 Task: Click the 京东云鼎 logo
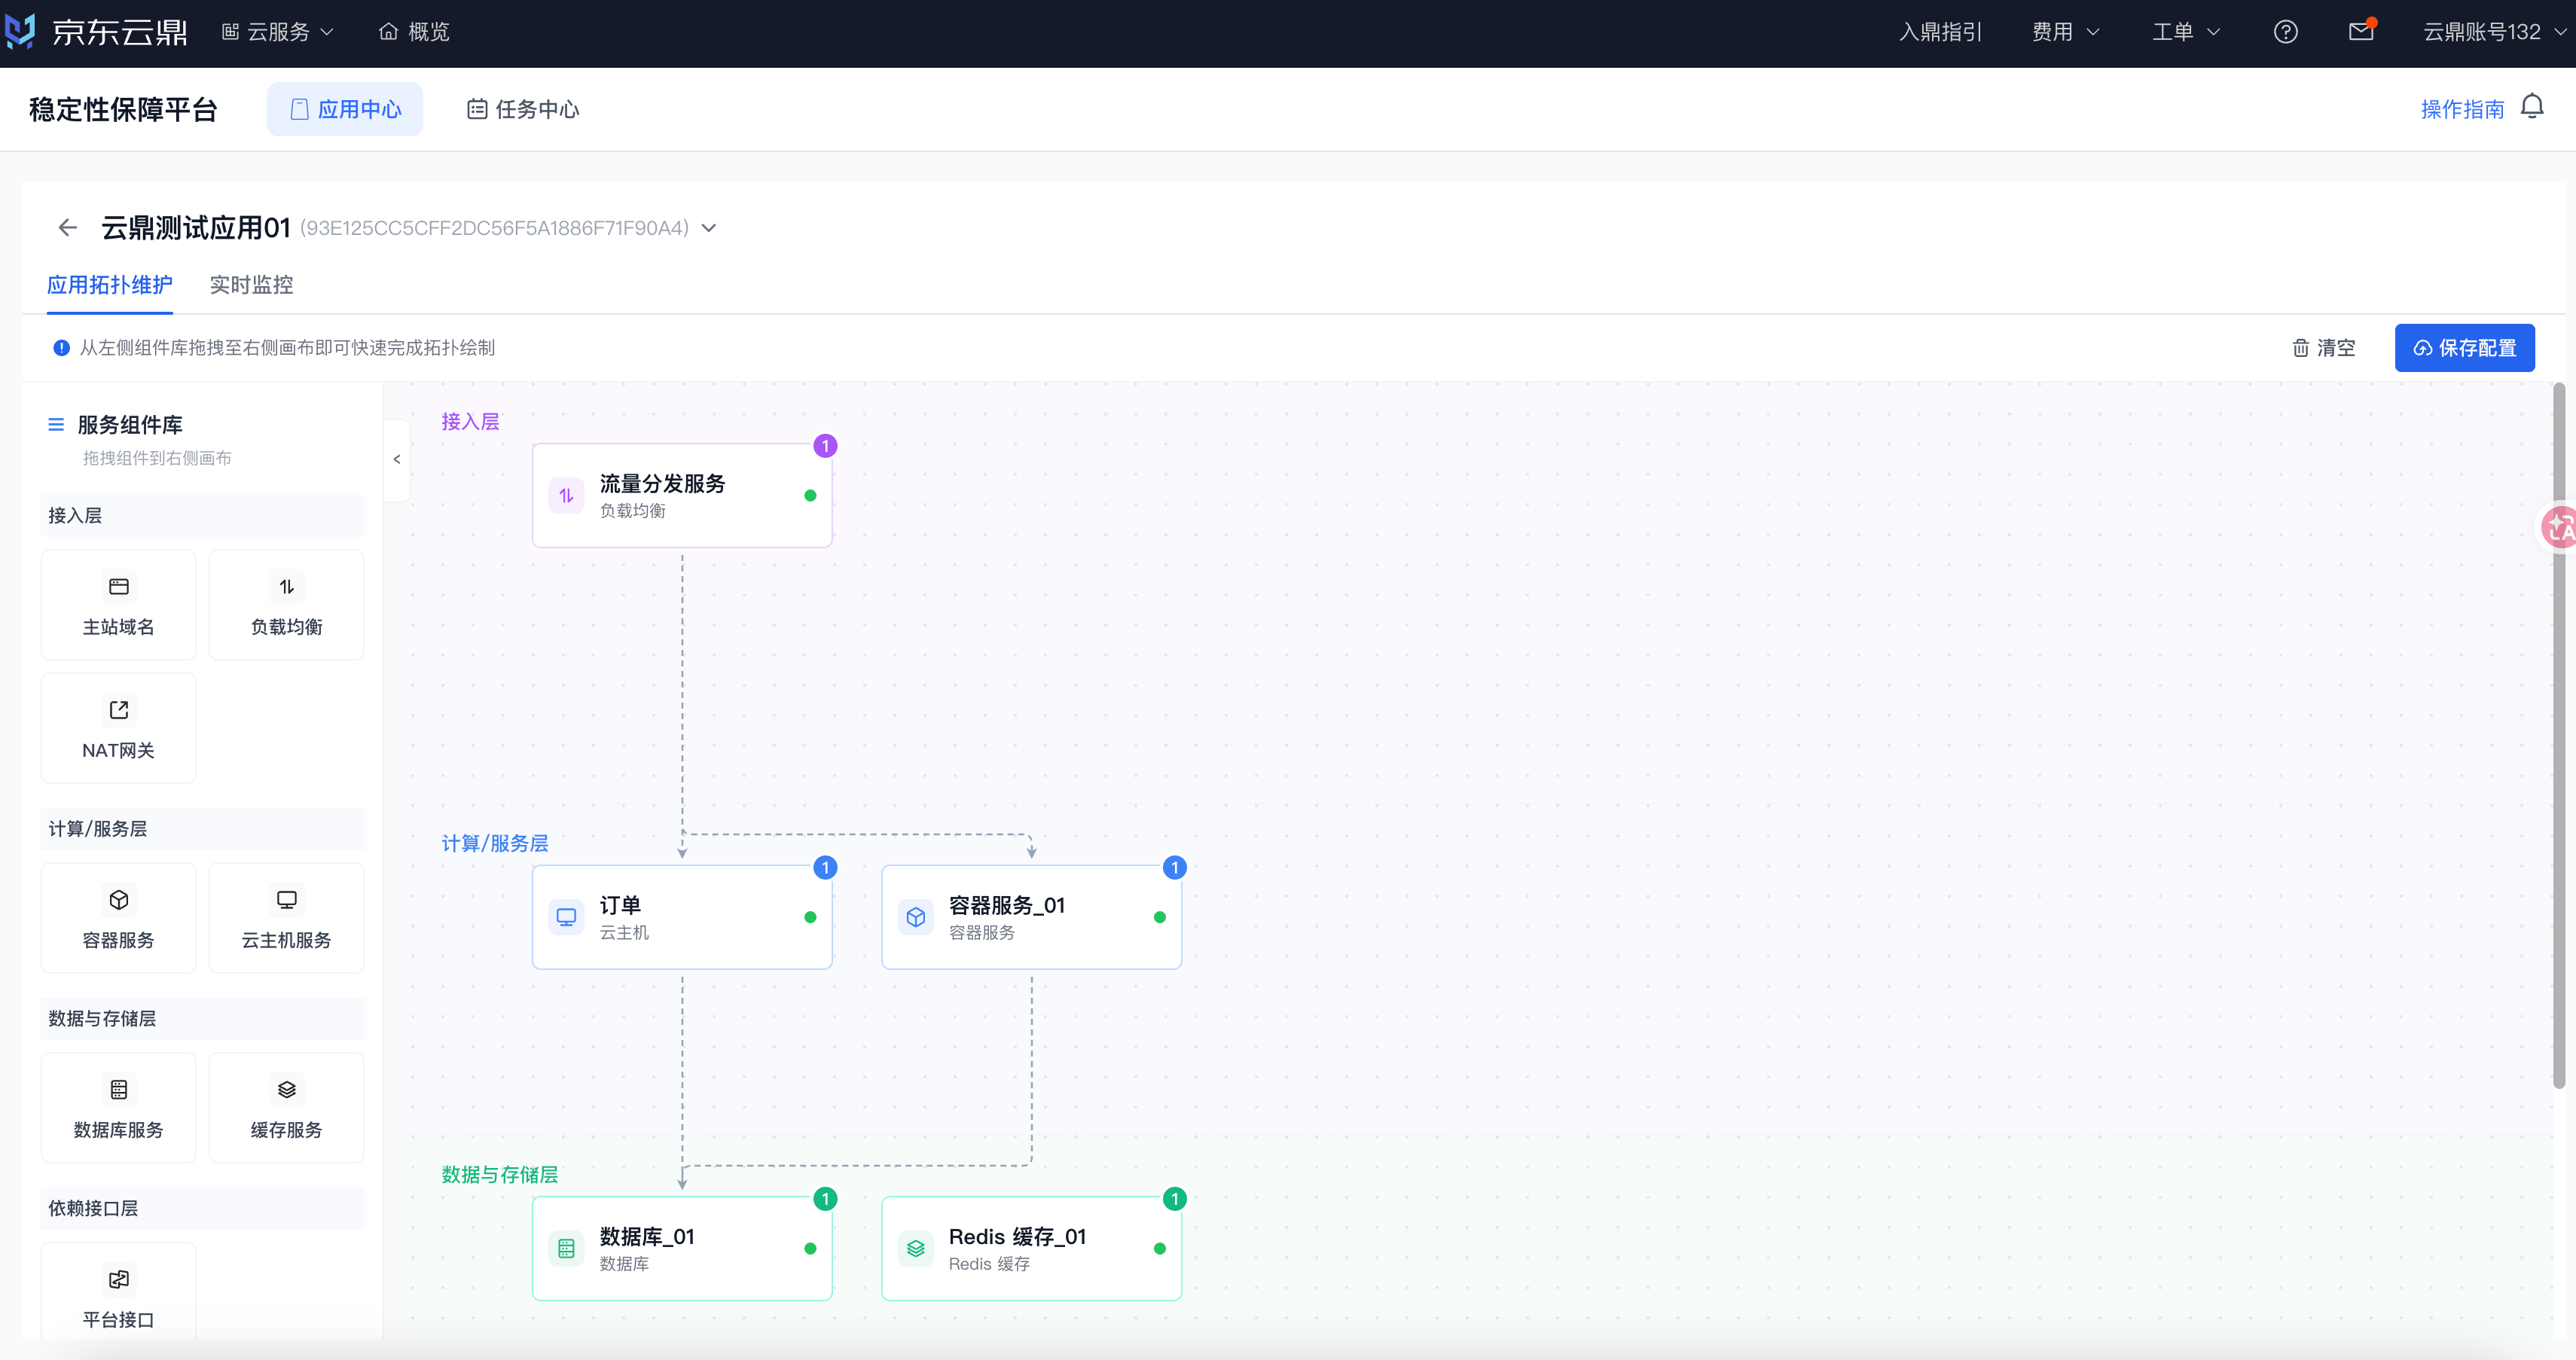click(x=97, y=32)
